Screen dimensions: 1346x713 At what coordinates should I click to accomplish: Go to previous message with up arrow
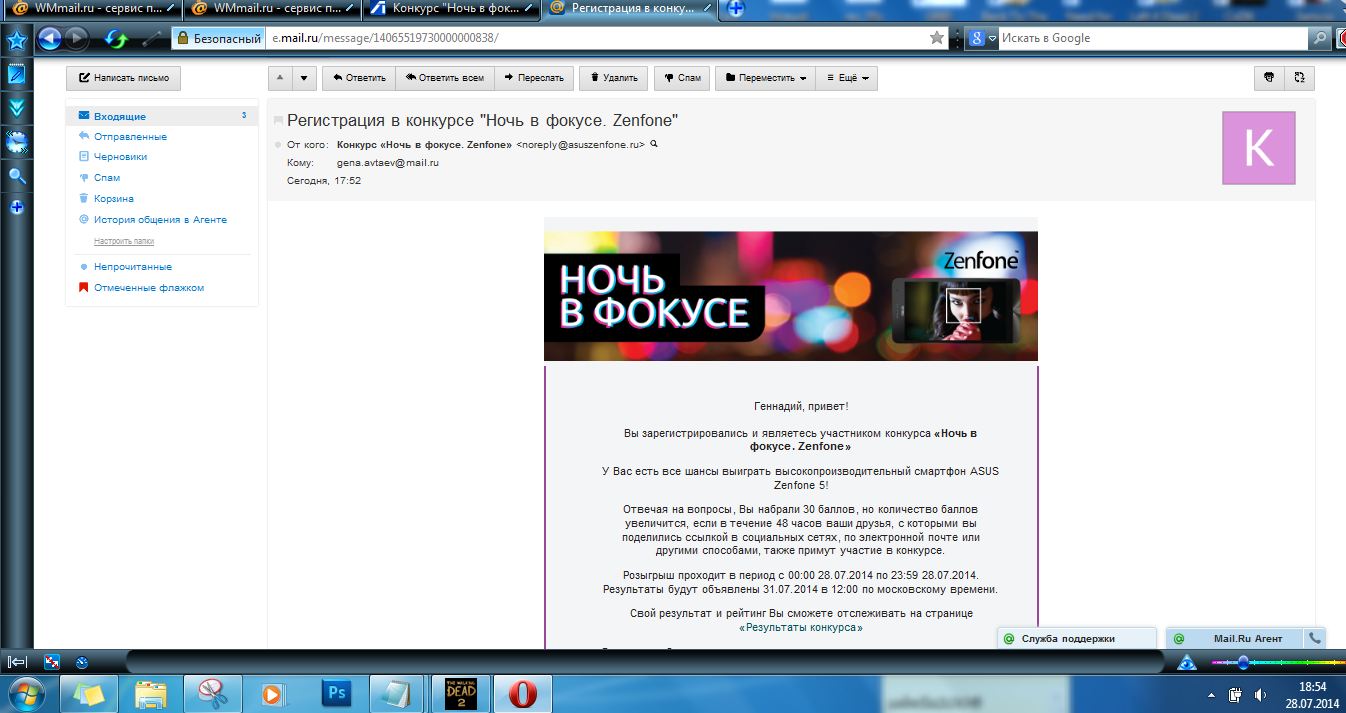[x=280, y=78]
